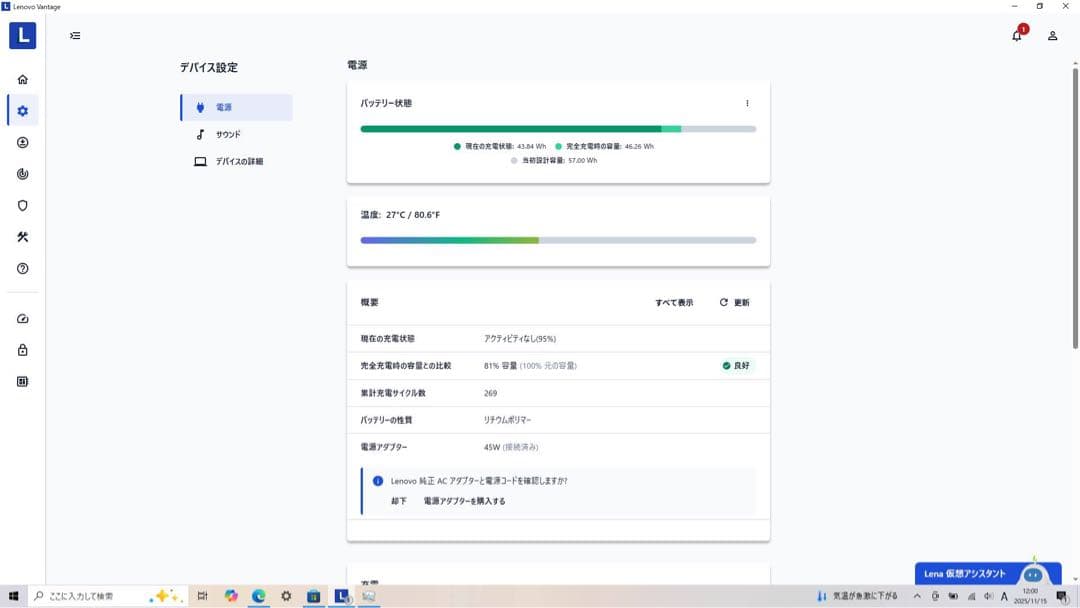Select the サウンド settings tab
This screenshot has width=1080, height=608.
227,134
